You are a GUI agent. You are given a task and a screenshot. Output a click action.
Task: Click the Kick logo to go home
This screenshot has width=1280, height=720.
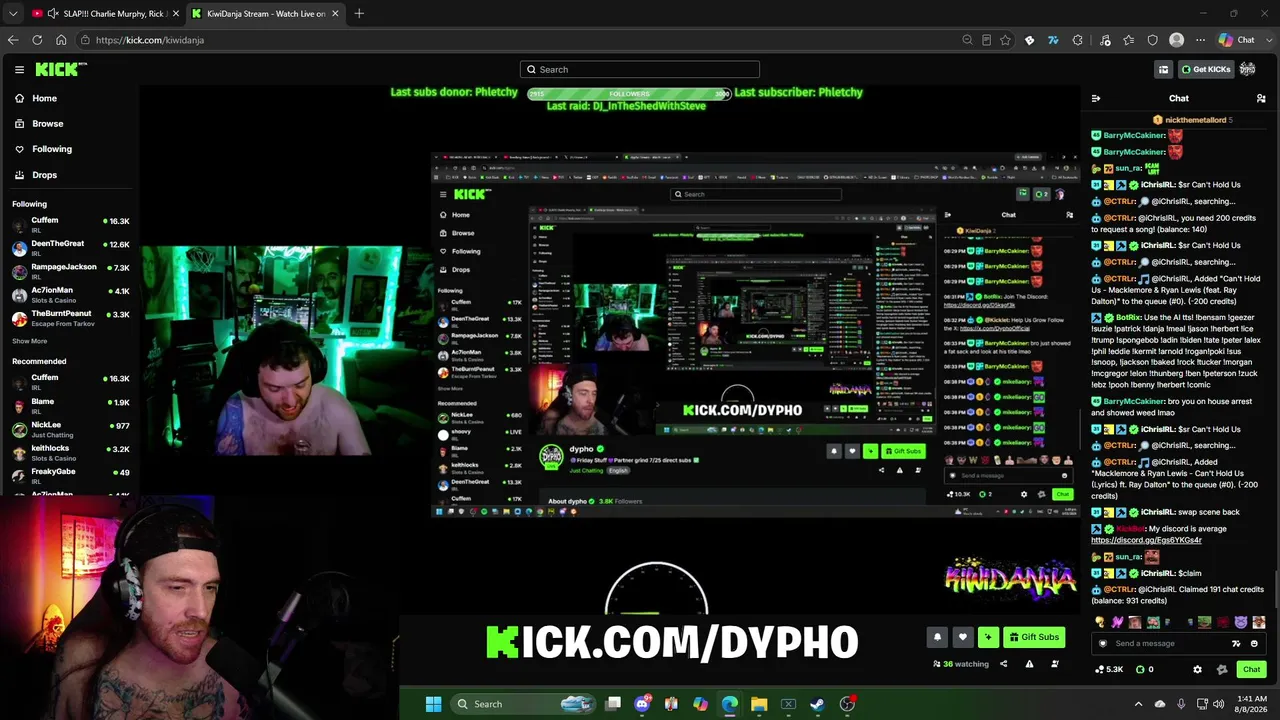pyautogui.click(x=61, y=69)
